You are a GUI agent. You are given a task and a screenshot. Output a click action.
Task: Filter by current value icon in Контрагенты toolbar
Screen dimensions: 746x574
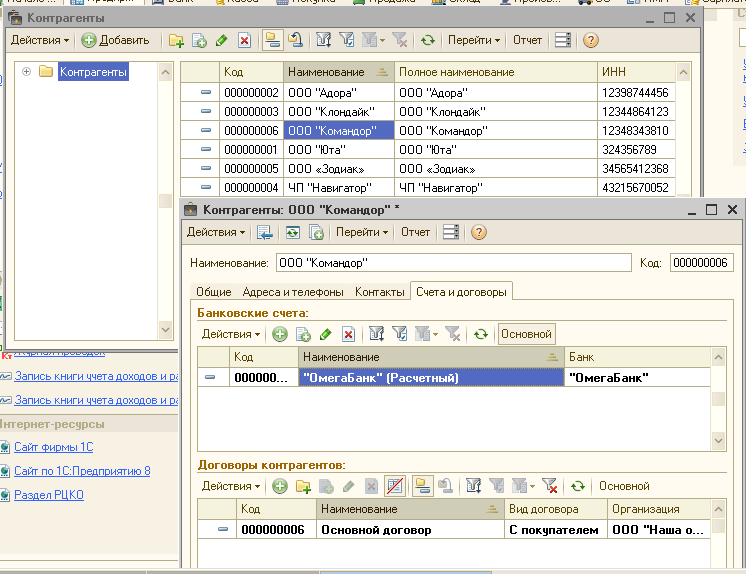[x=347, y=40]
